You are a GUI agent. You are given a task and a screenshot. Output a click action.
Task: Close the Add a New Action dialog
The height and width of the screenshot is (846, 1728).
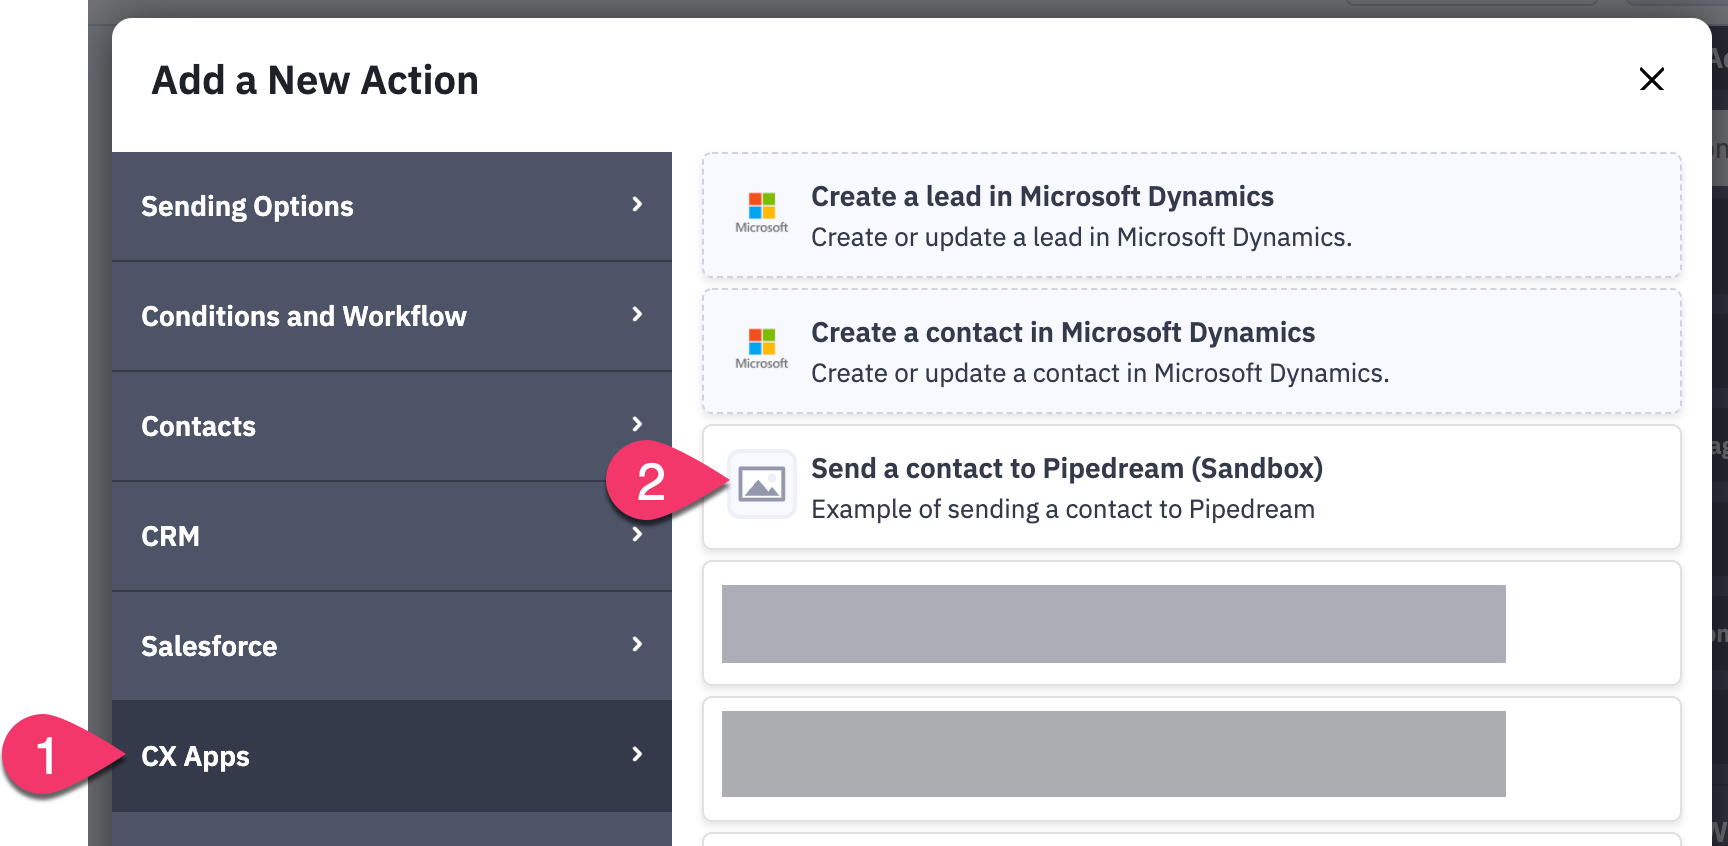1651,79
